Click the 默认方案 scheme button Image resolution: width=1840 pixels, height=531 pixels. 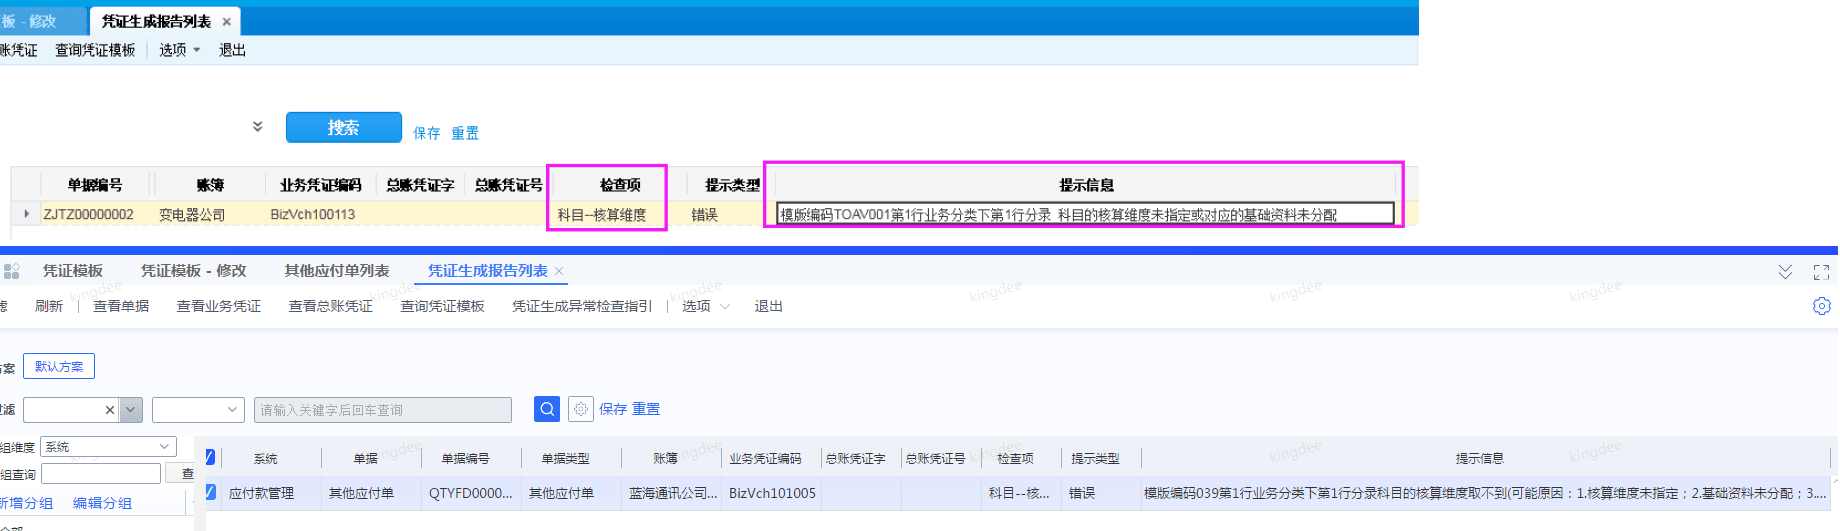tap(59, 366)
